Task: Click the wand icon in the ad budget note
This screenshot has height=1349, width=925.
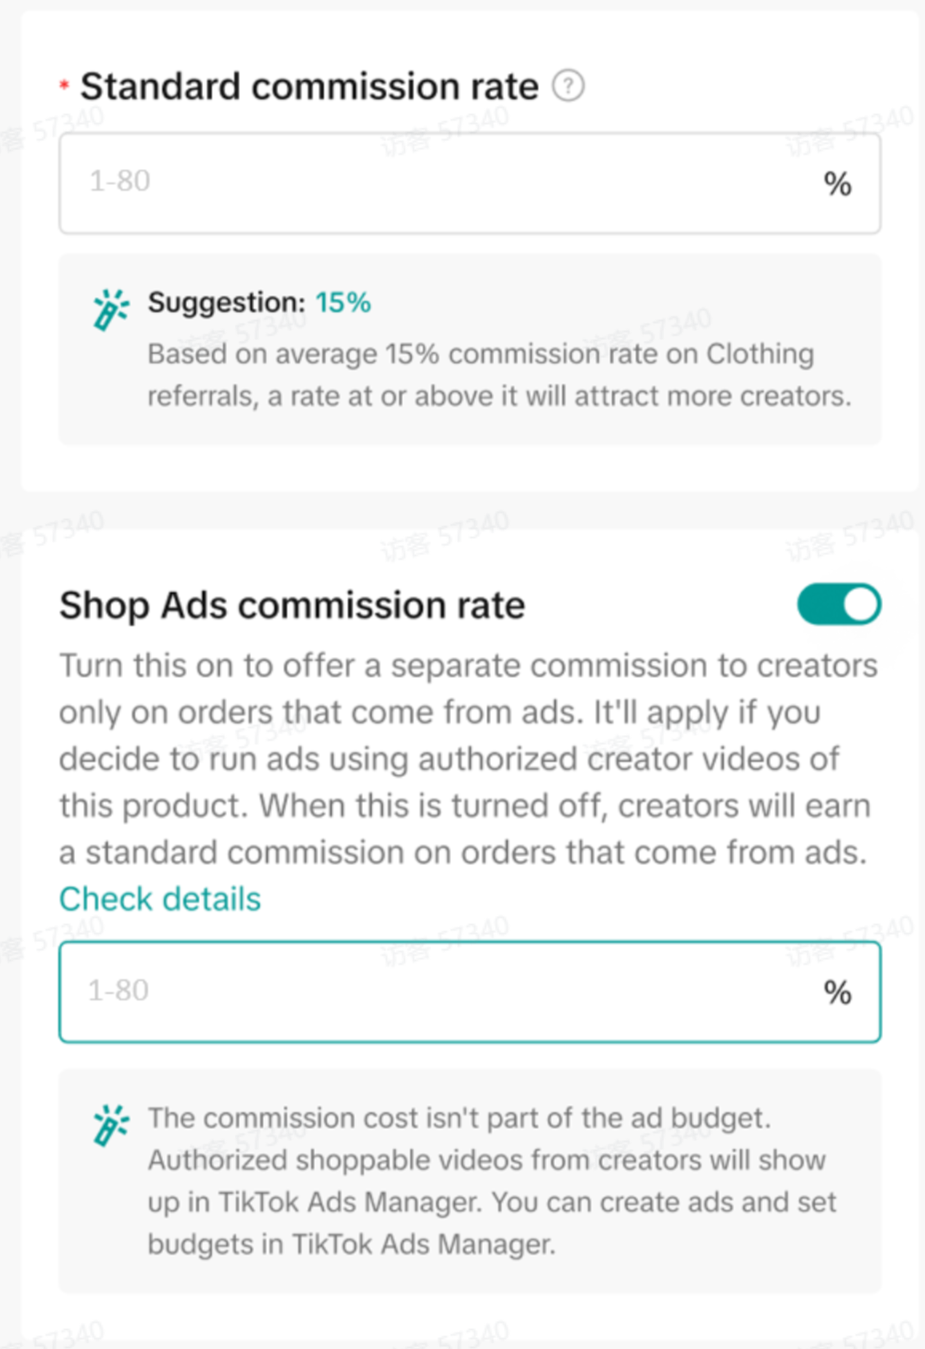Action: [x=110, y=1125]
